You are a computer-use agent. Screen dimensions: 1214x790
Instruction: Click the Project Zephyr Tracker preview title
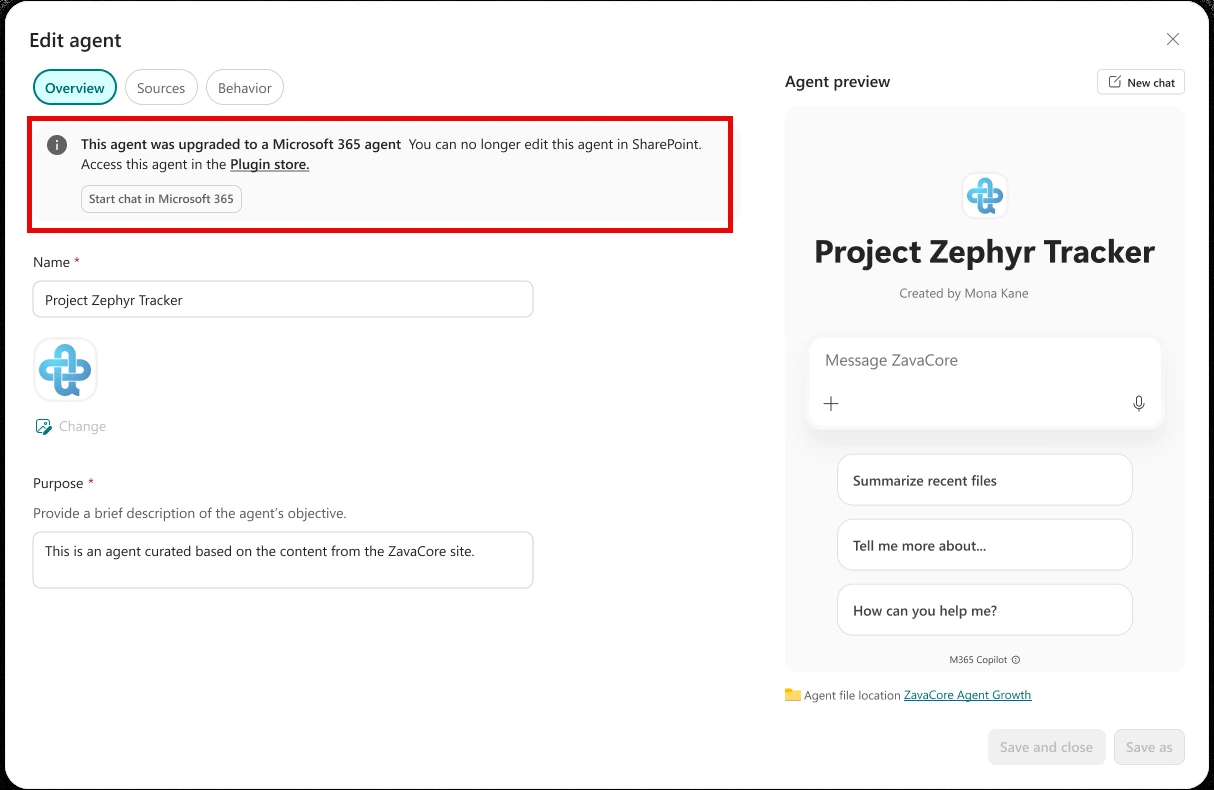(x=985, y=252)
